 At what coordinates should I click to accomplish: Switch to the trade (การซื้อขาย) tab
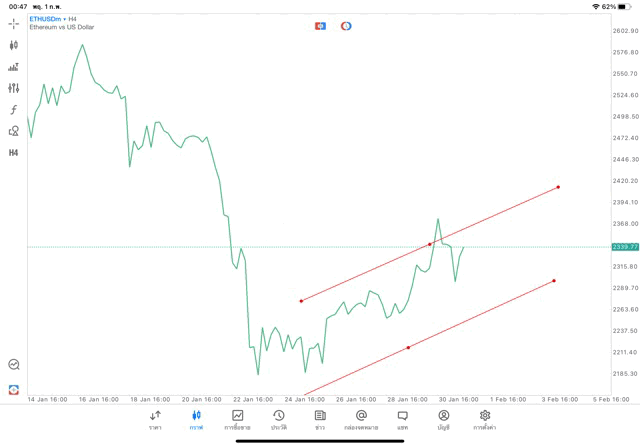point(237,420)
